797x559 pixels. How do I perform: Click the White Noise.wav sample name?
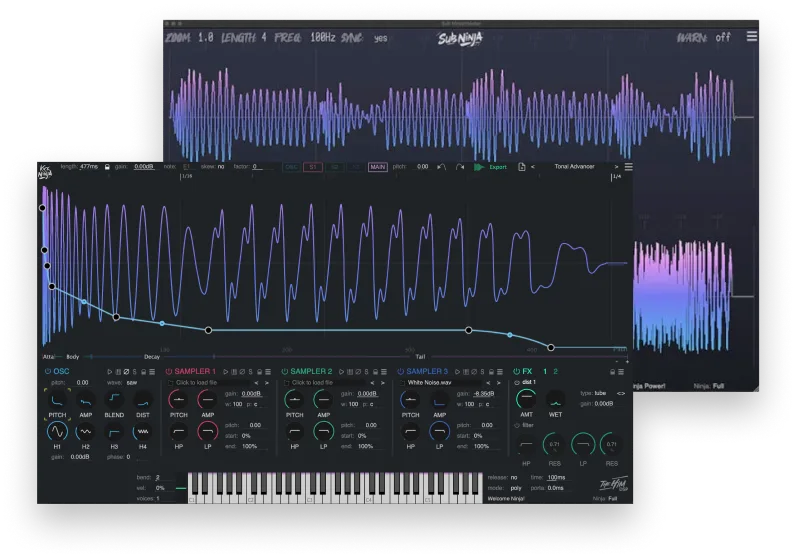(430, 383)
